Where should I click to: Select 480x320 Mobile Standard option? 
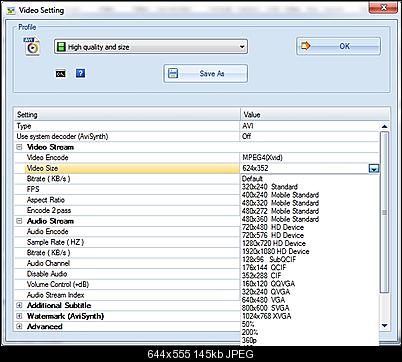click(x=280, y=203)
